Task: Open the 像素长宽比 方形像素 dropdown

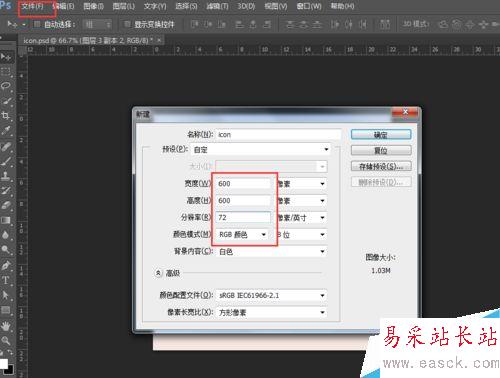Action: pyautogui.click(x=272, y=312)
